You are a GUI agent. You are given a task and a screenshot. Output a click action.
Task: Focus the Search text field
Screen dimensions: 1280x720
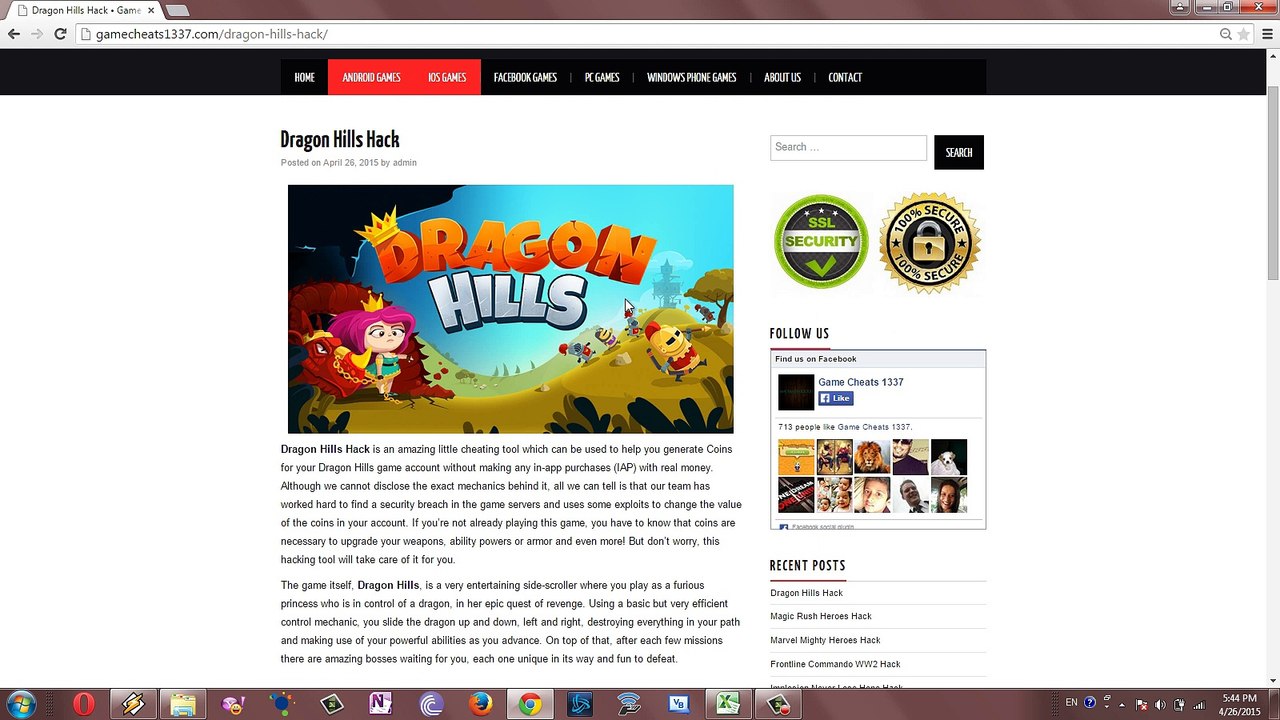pos(848,147)
